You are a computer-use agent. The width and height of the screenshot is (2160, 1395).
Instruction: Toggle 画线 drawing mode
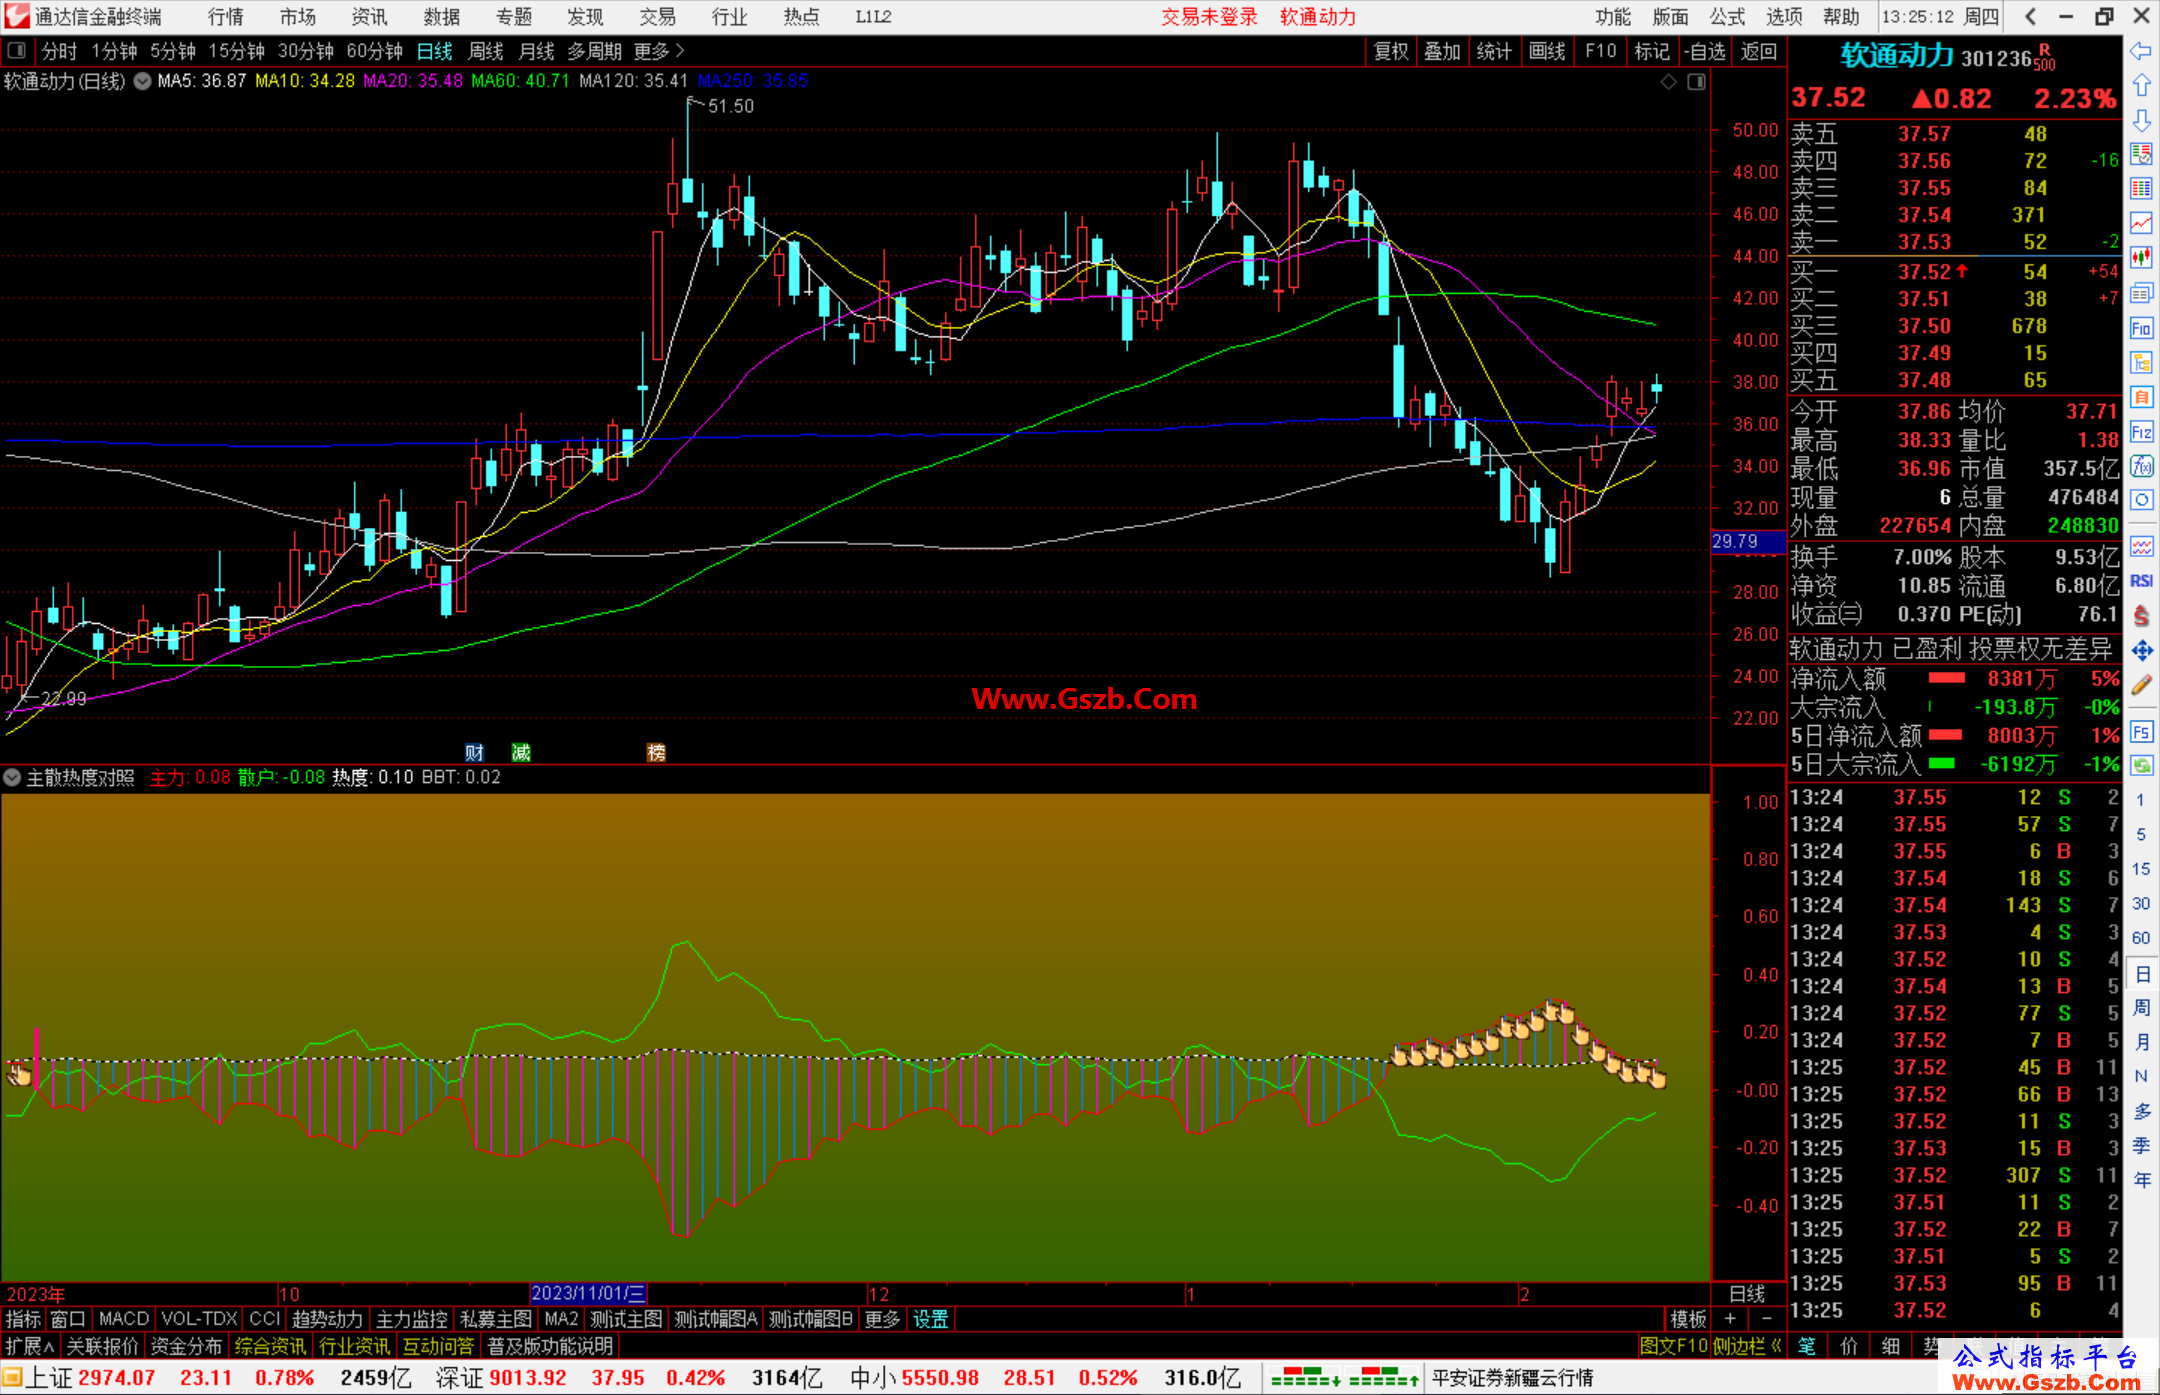point(1547,51)
